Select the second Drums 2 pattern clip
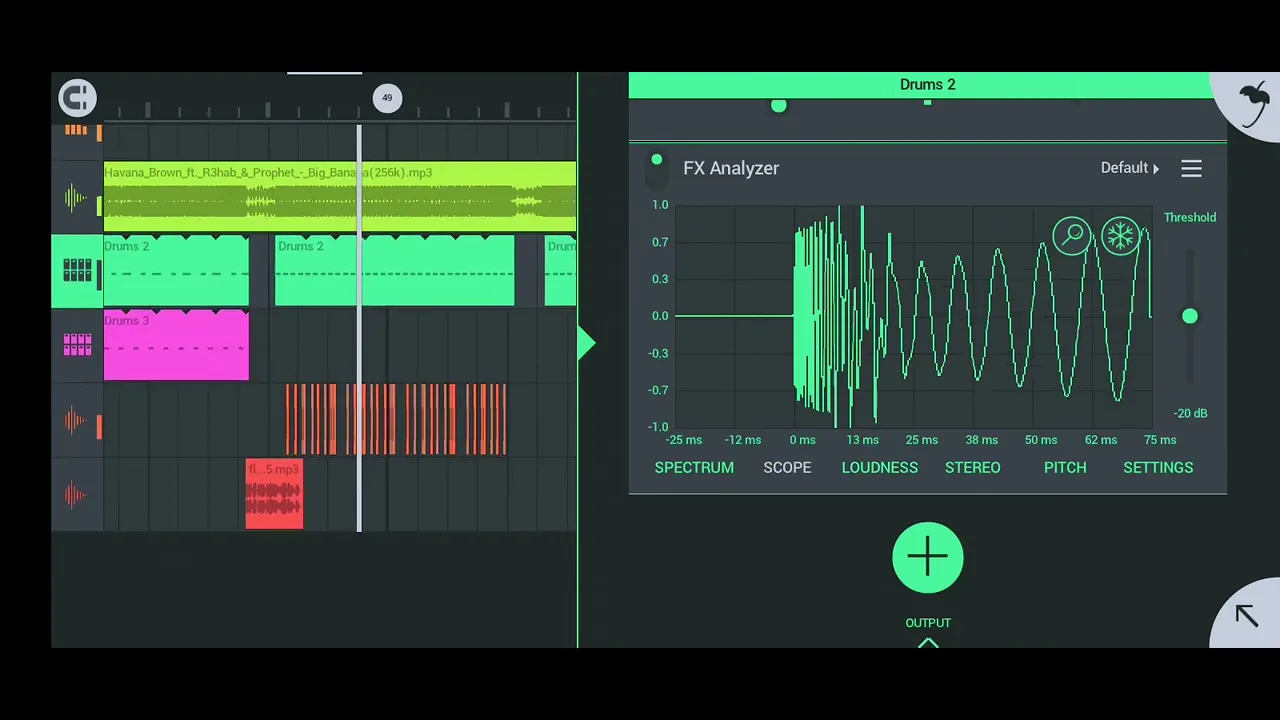The image size is (1280, 720). [x=395, y=271]
